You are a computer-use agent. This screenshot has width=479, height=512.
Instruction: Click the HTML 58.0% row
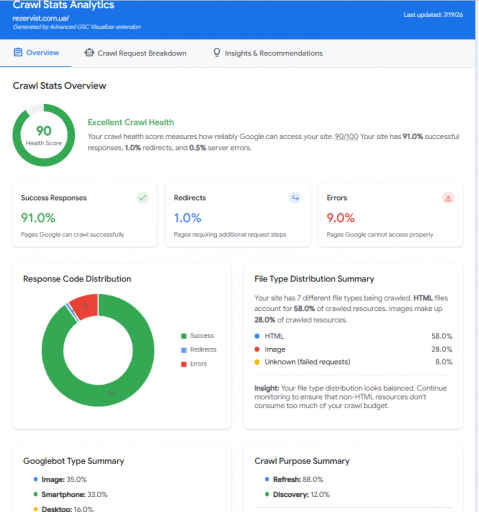353,336
